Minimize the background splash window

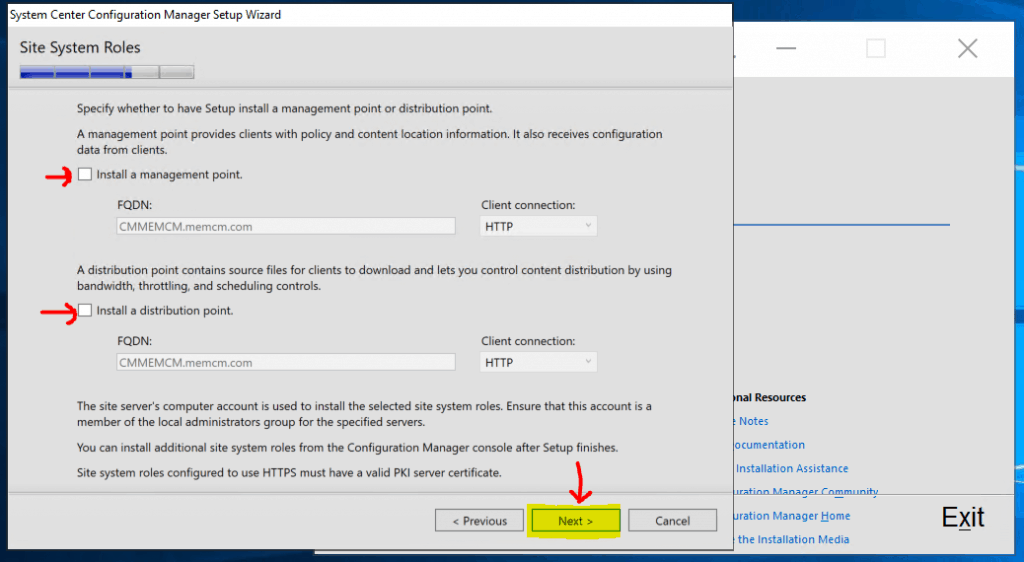point(786,48)
